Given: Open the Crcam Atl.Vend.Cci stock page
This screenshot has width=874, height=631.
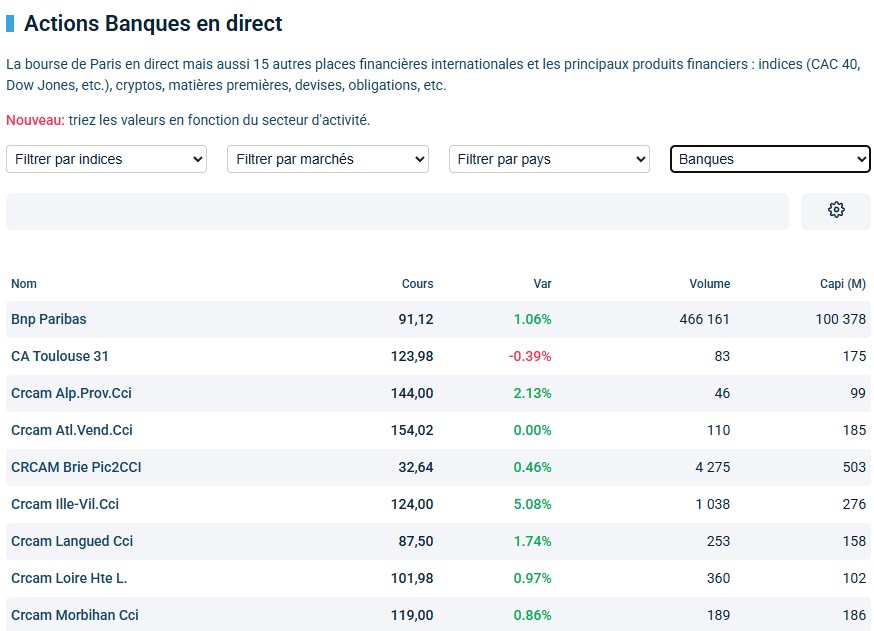Looking at the screenshot, I should click(x=72, y=431).
